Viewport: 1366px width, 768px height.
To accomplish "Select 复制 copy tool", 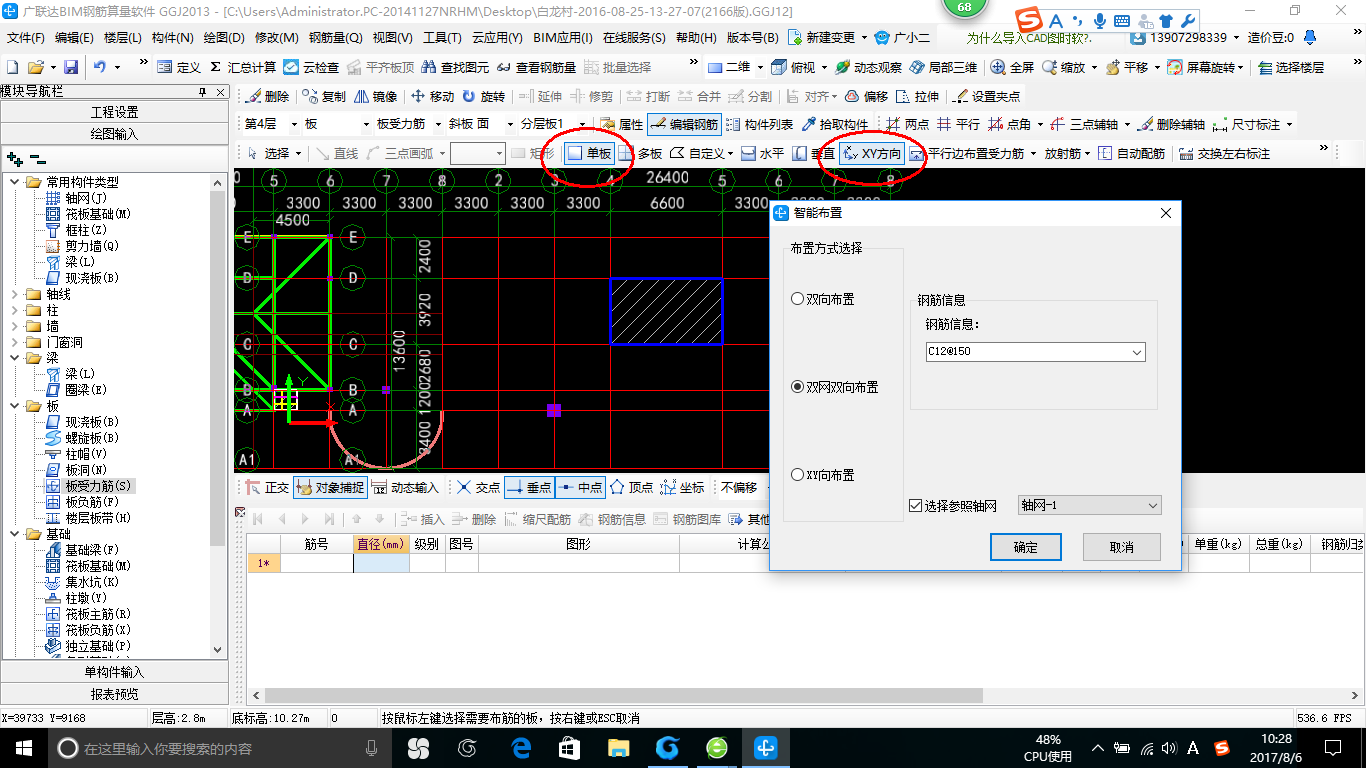I will (324, 97).
